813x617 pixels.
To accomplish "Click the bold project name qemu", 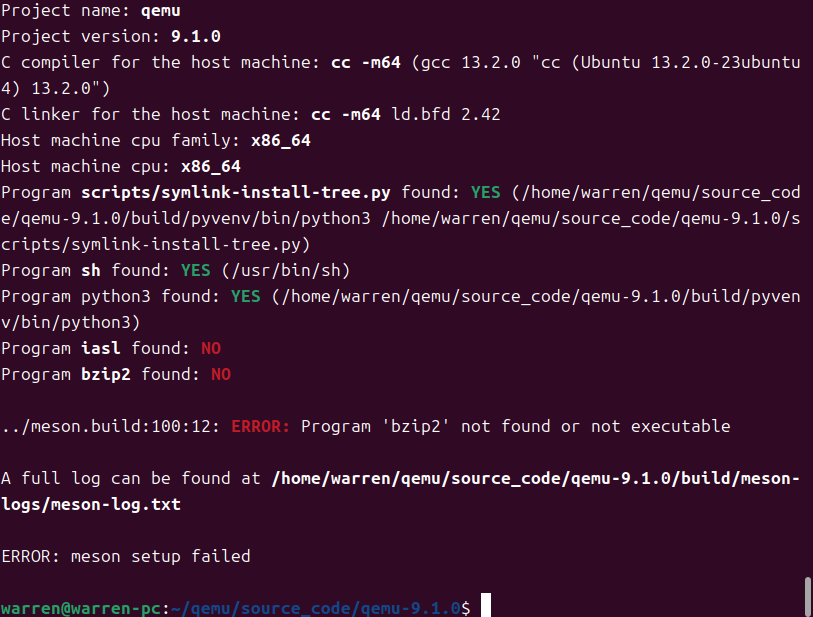I will click(x=161, y=11).
